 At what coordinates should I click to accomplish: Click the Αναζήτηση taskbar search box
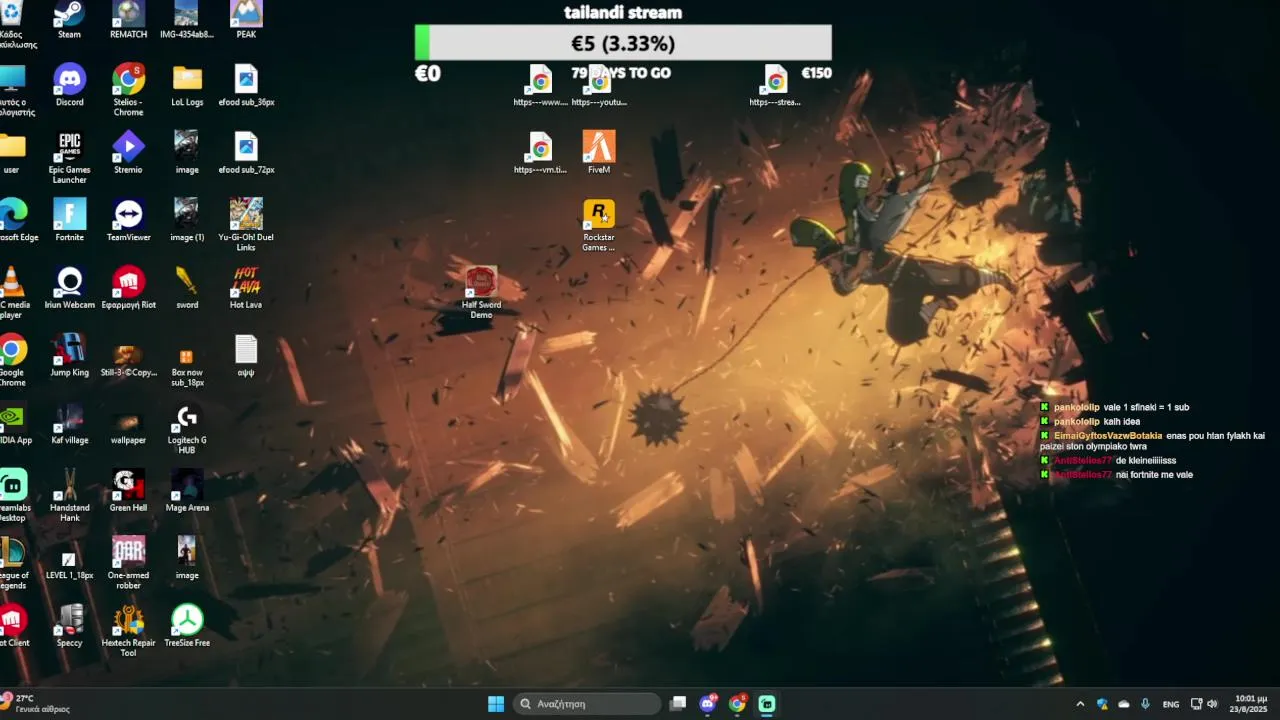point(587,704)
